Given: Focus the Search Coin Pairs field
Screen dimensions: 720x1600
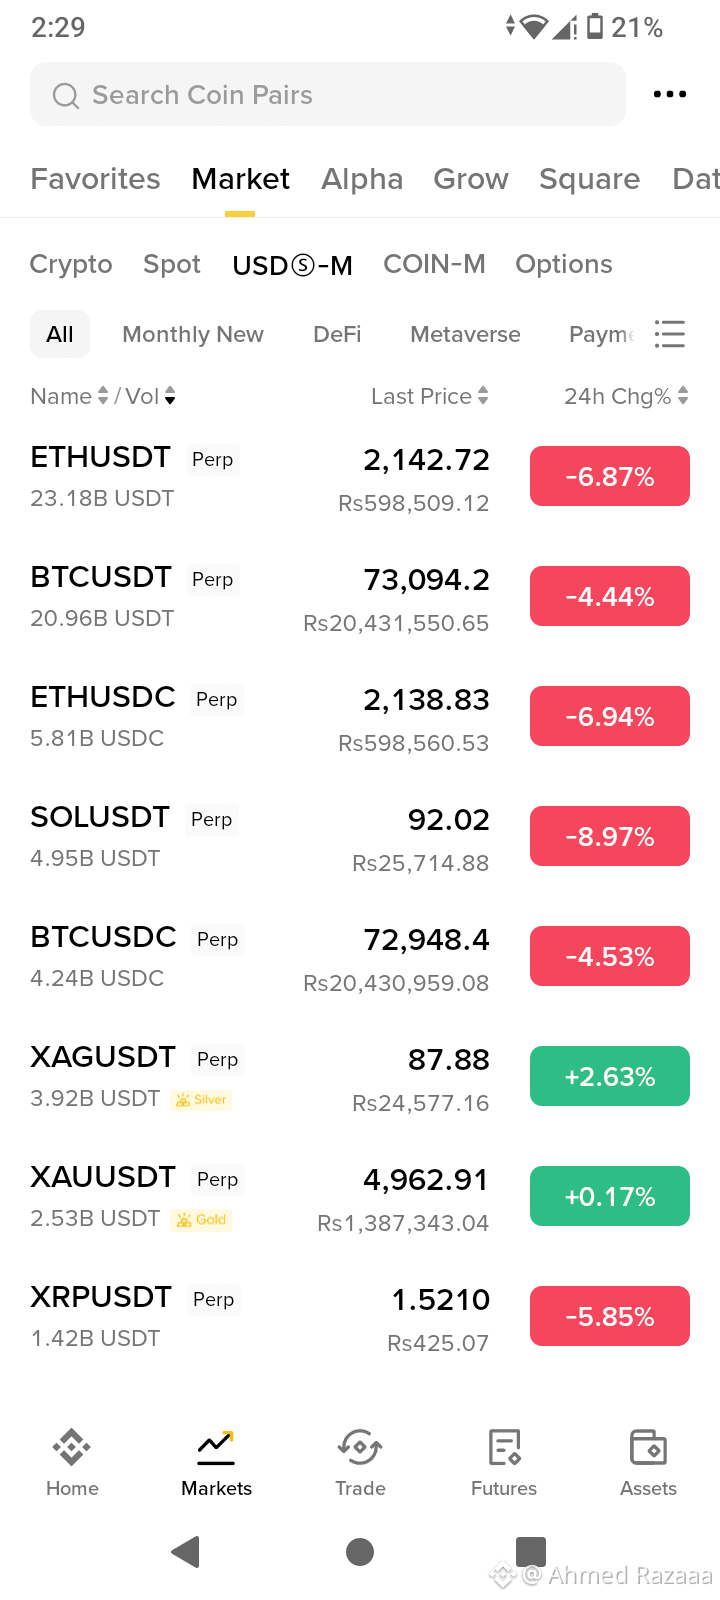Looking at the screenshot, I should 328,94.
